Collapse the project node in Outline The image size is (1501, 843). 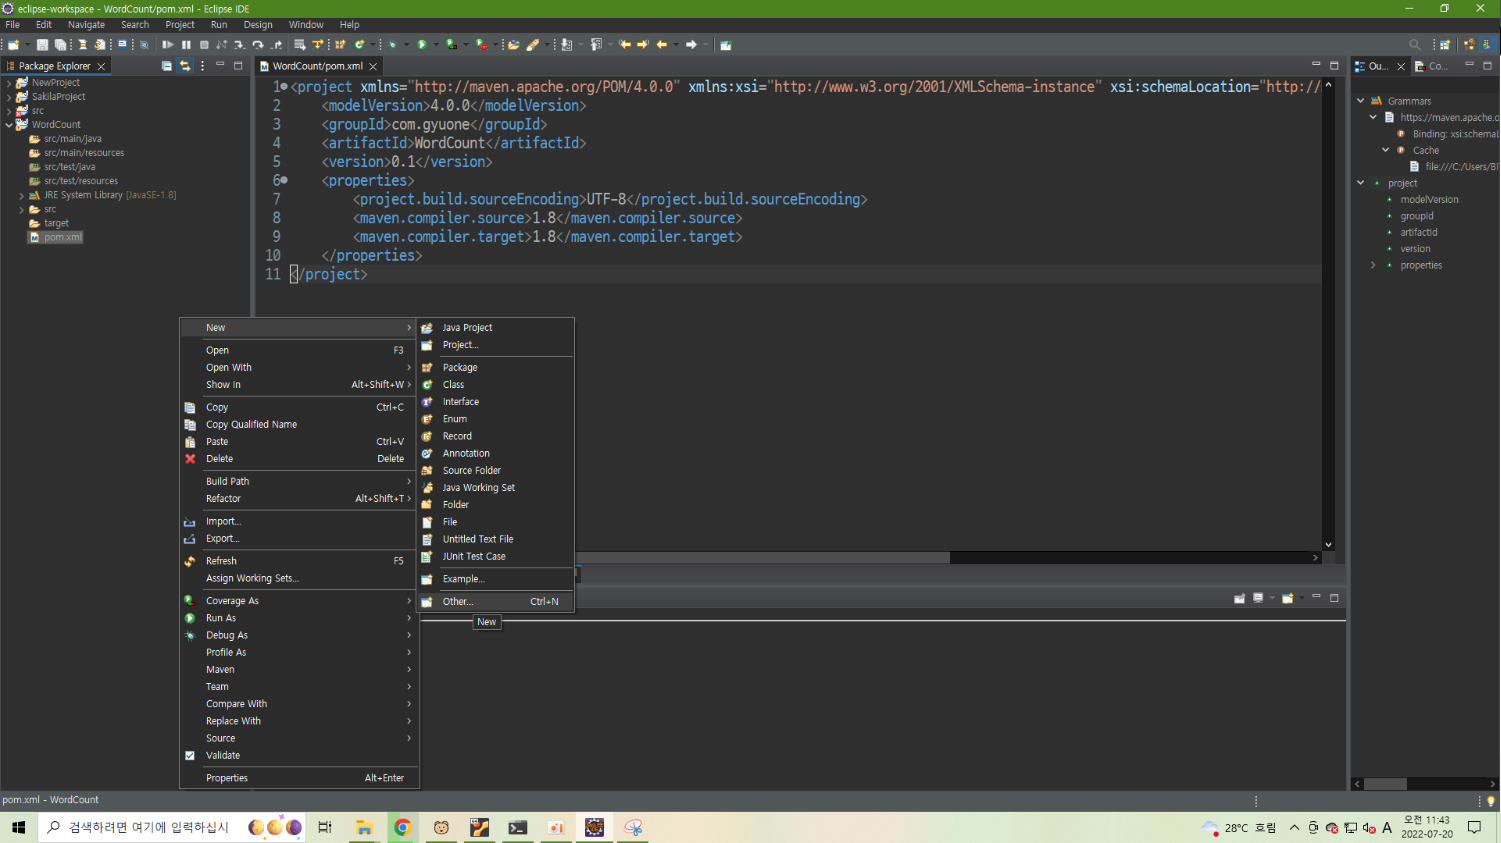point(1361,183)
